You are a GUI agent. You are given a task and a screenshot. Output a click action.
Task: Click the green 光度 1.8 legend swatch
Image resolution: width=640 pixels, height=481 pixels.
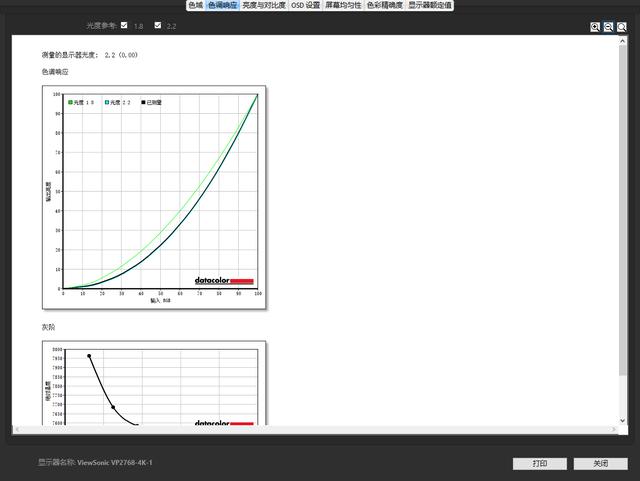[70, 102]
